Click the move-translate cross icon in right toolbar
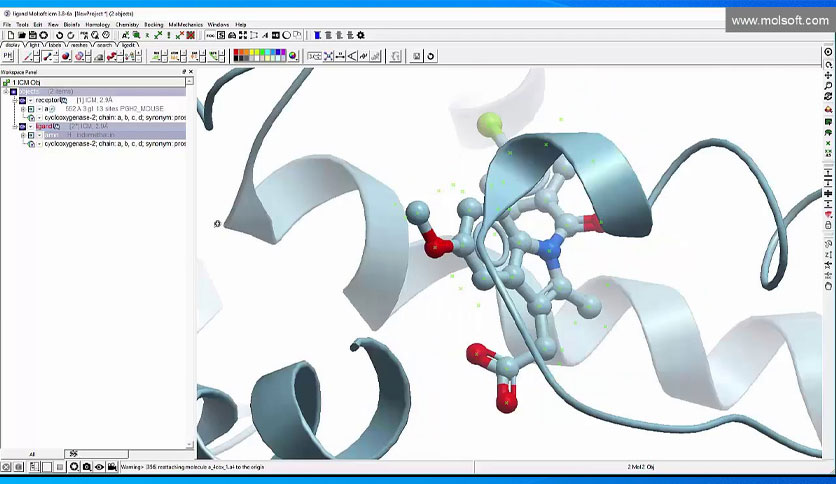The image size is (836, 484). click(x=828, y=75)
